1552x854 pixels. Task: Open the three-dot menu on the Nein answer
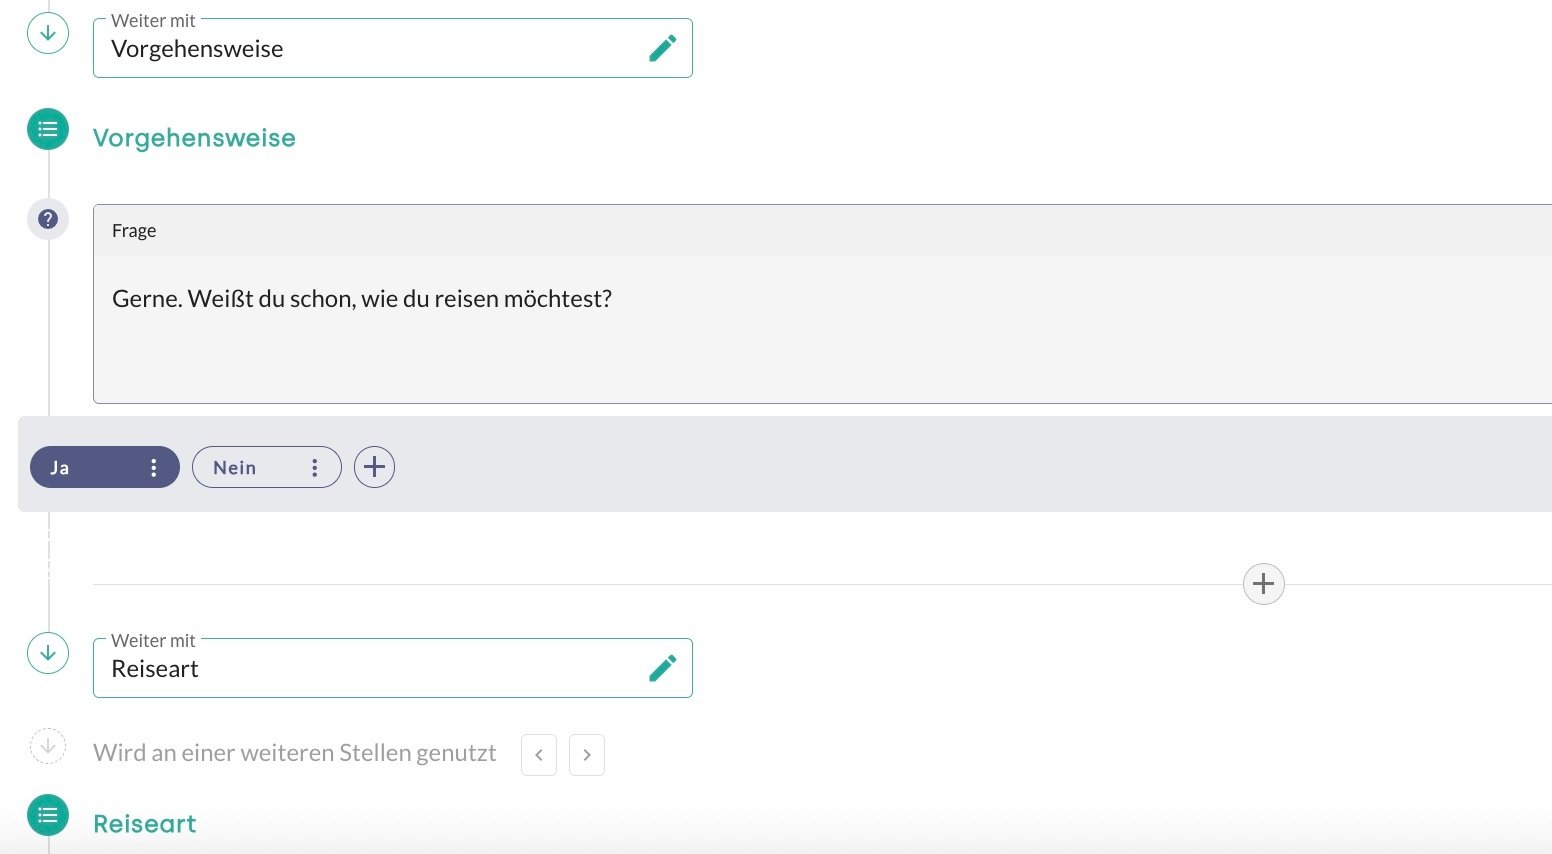(x=314, y=468)
